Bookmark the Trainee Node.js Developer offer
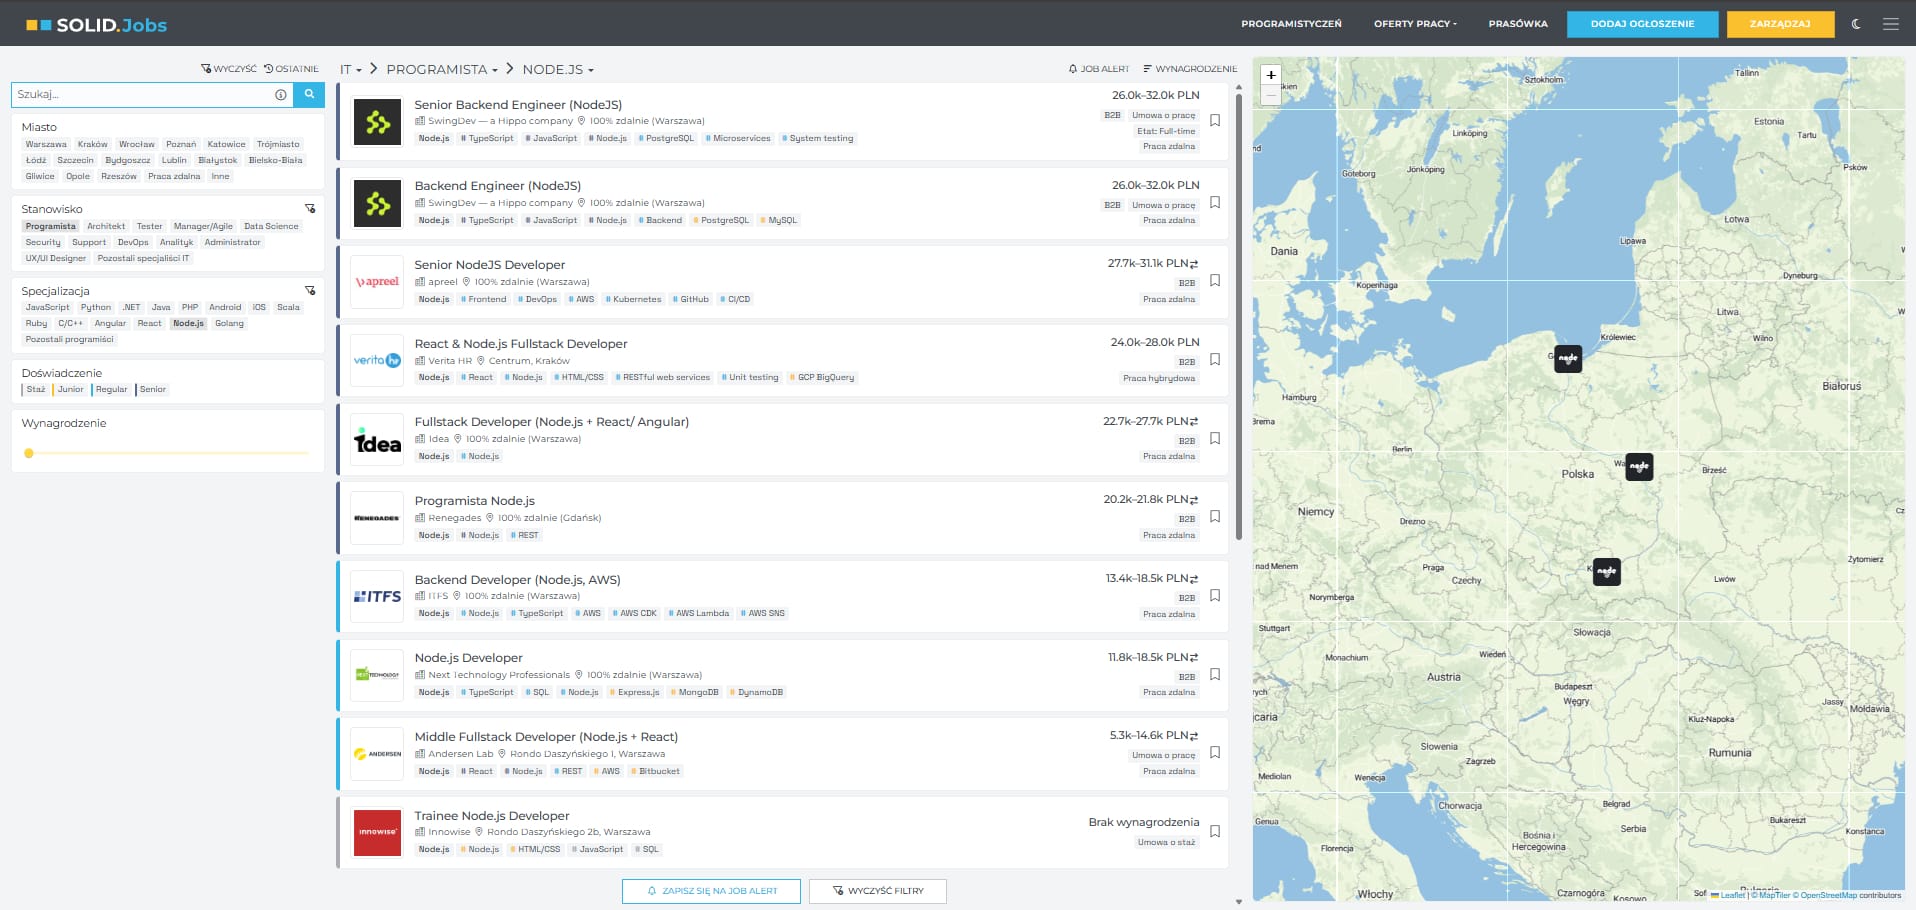Screen dimensions: 1916x910 coord(1215,831)
